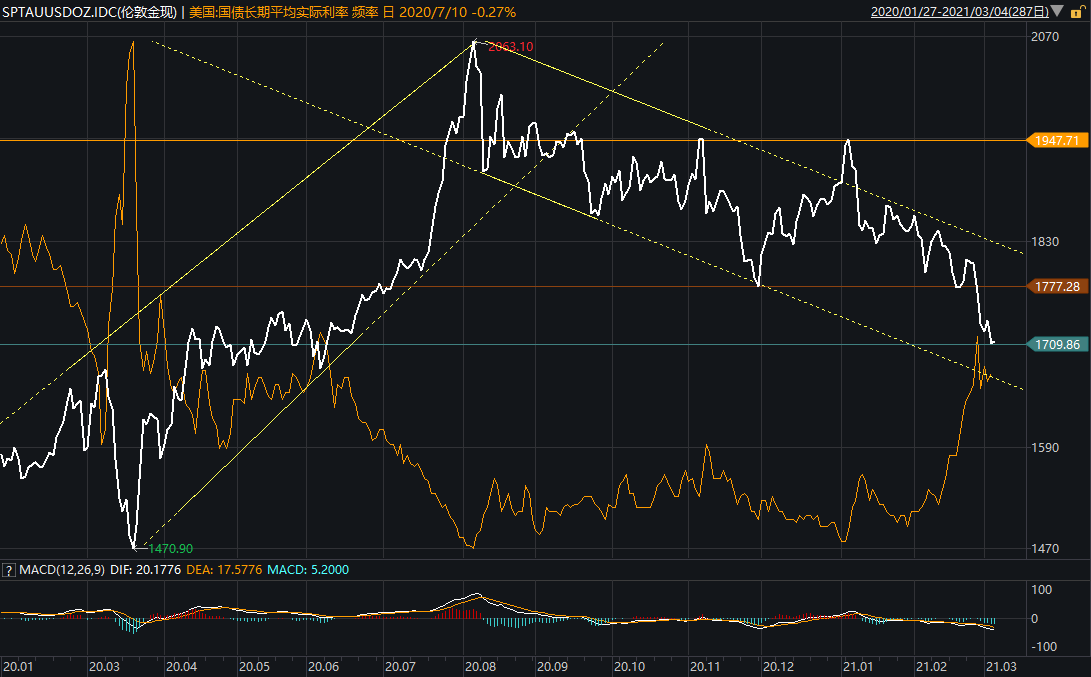
Task: Click the 1709.86 teal price tag
Action: pos(1058,344)
